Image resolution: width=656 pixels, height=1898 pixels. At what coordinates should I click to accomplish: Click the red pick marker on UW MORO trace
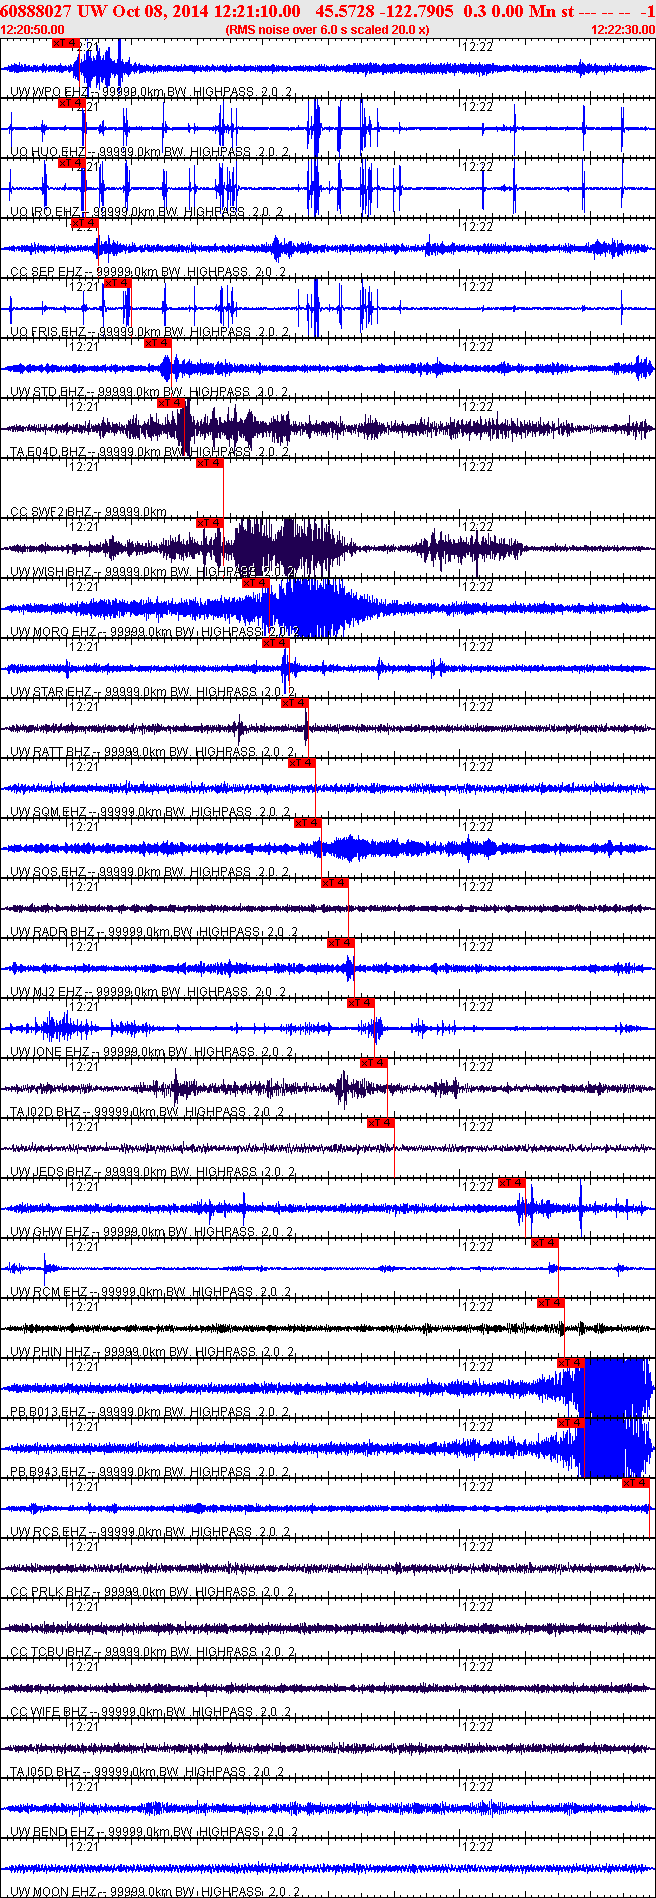[256, 583]
